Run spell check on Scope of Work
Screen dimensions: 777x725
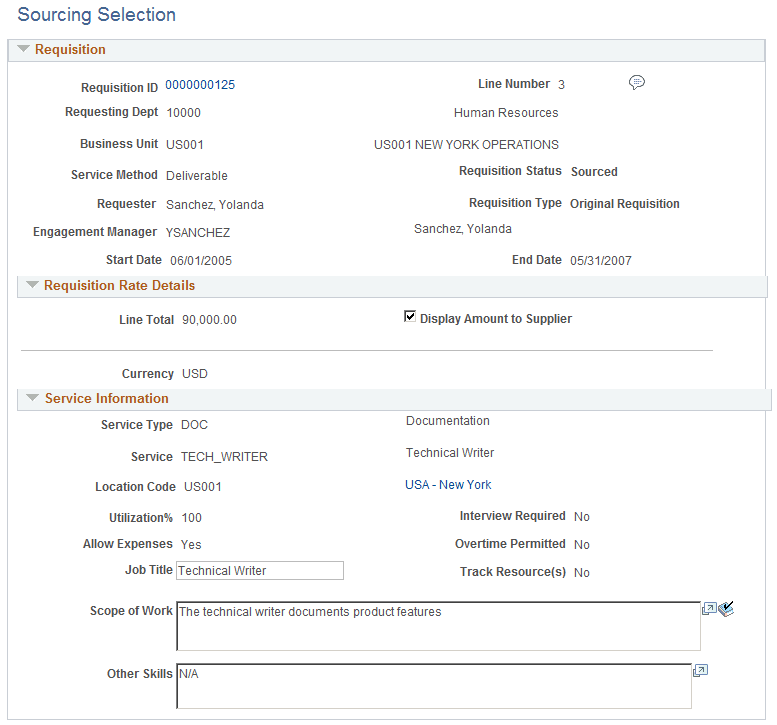click(x=726, y=609)
